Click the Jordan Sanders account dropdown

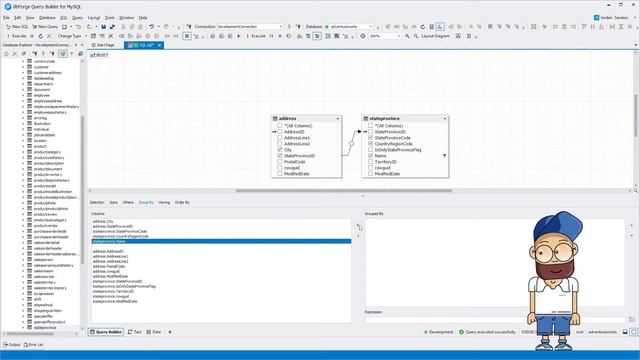(615, 18)
